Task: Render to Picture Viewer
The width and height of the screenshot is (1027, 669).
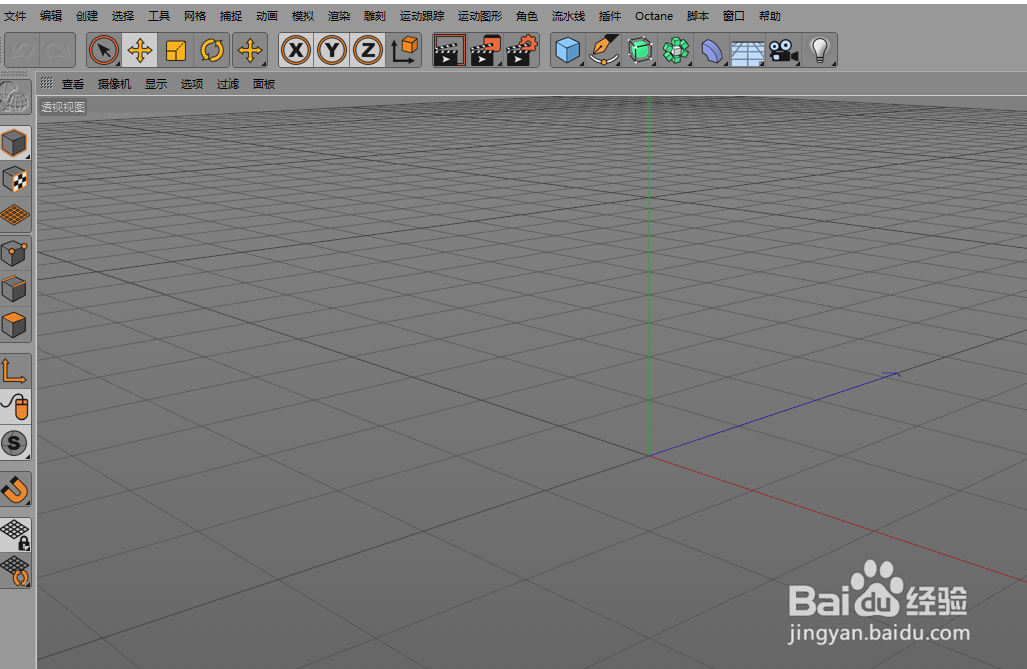Action: (x=485, y=50)
